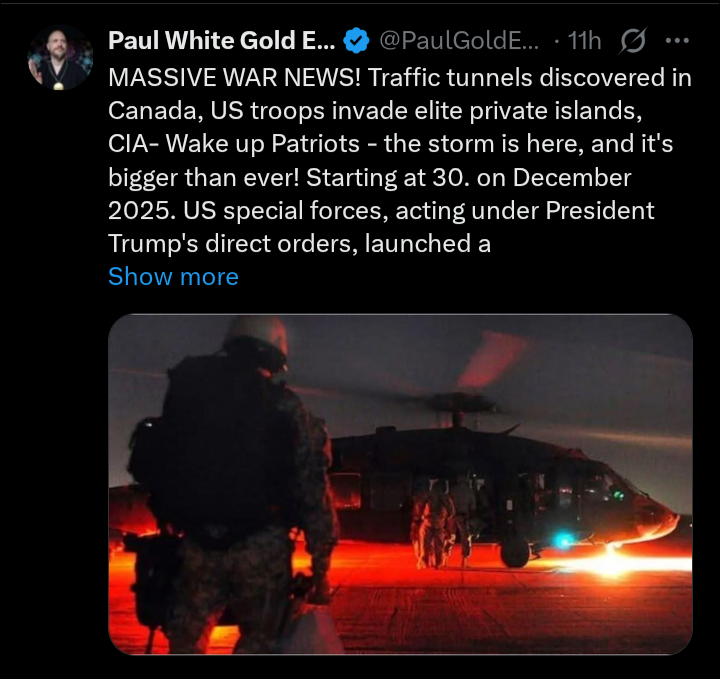Click 'Trump's direct orders' tweet line
Image resolution: width=720 pixels, height=679 pixels.
tap(233, 243)
